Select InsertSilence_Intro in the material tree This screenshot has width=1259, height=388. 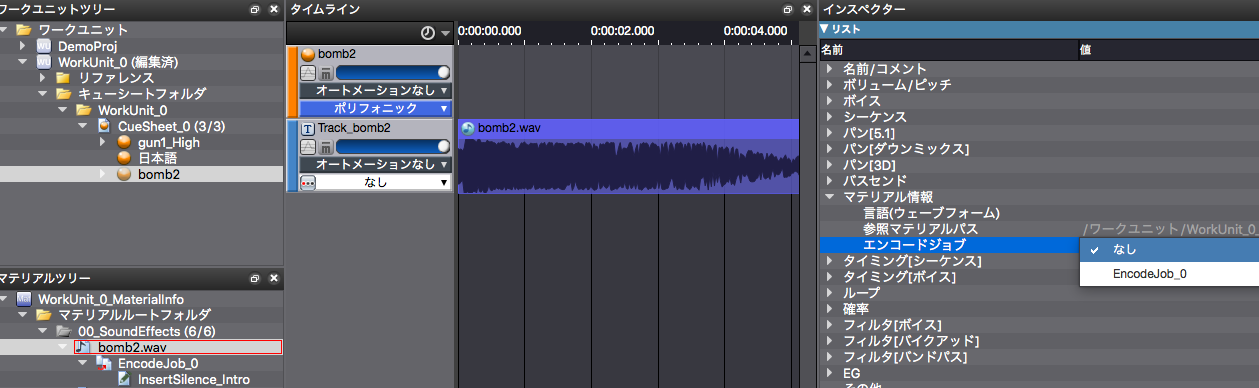tap(195, 379)
